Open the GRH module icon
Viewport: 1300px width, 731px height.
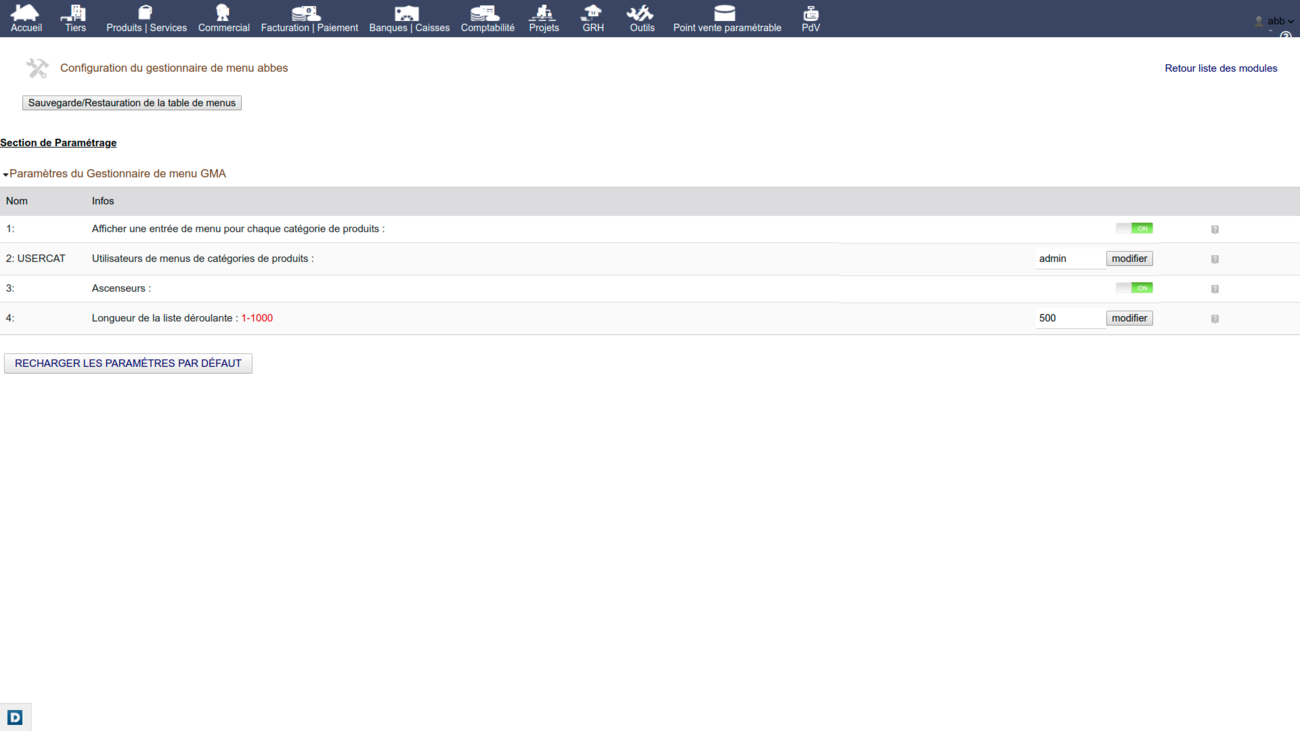(x=593, y=14)
